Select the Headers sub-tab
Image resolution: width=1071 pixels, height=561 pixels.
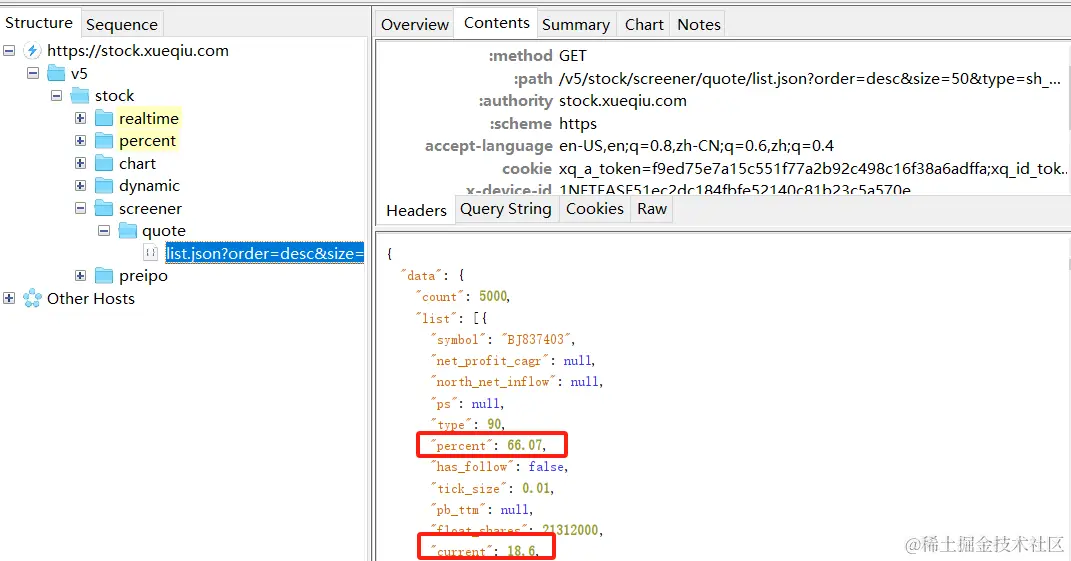416,210
